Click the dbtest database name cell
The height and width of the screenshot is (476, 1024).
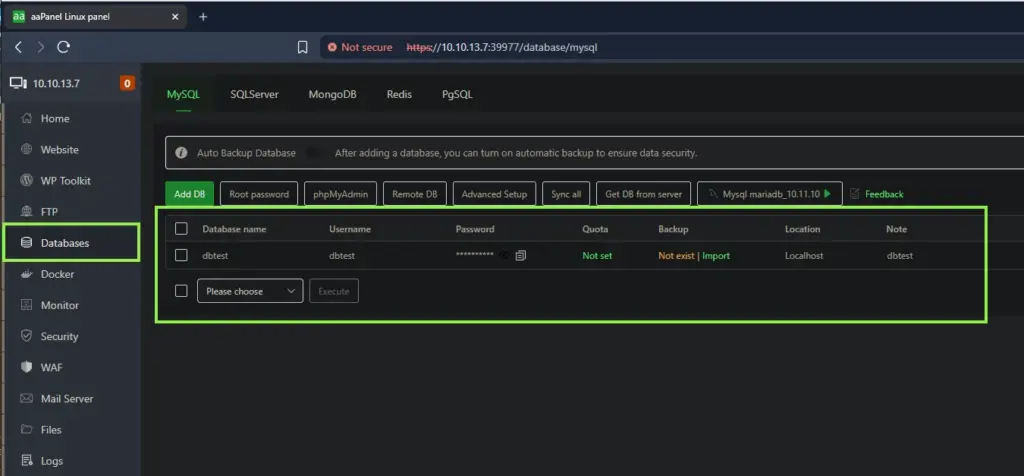point(215,256)
